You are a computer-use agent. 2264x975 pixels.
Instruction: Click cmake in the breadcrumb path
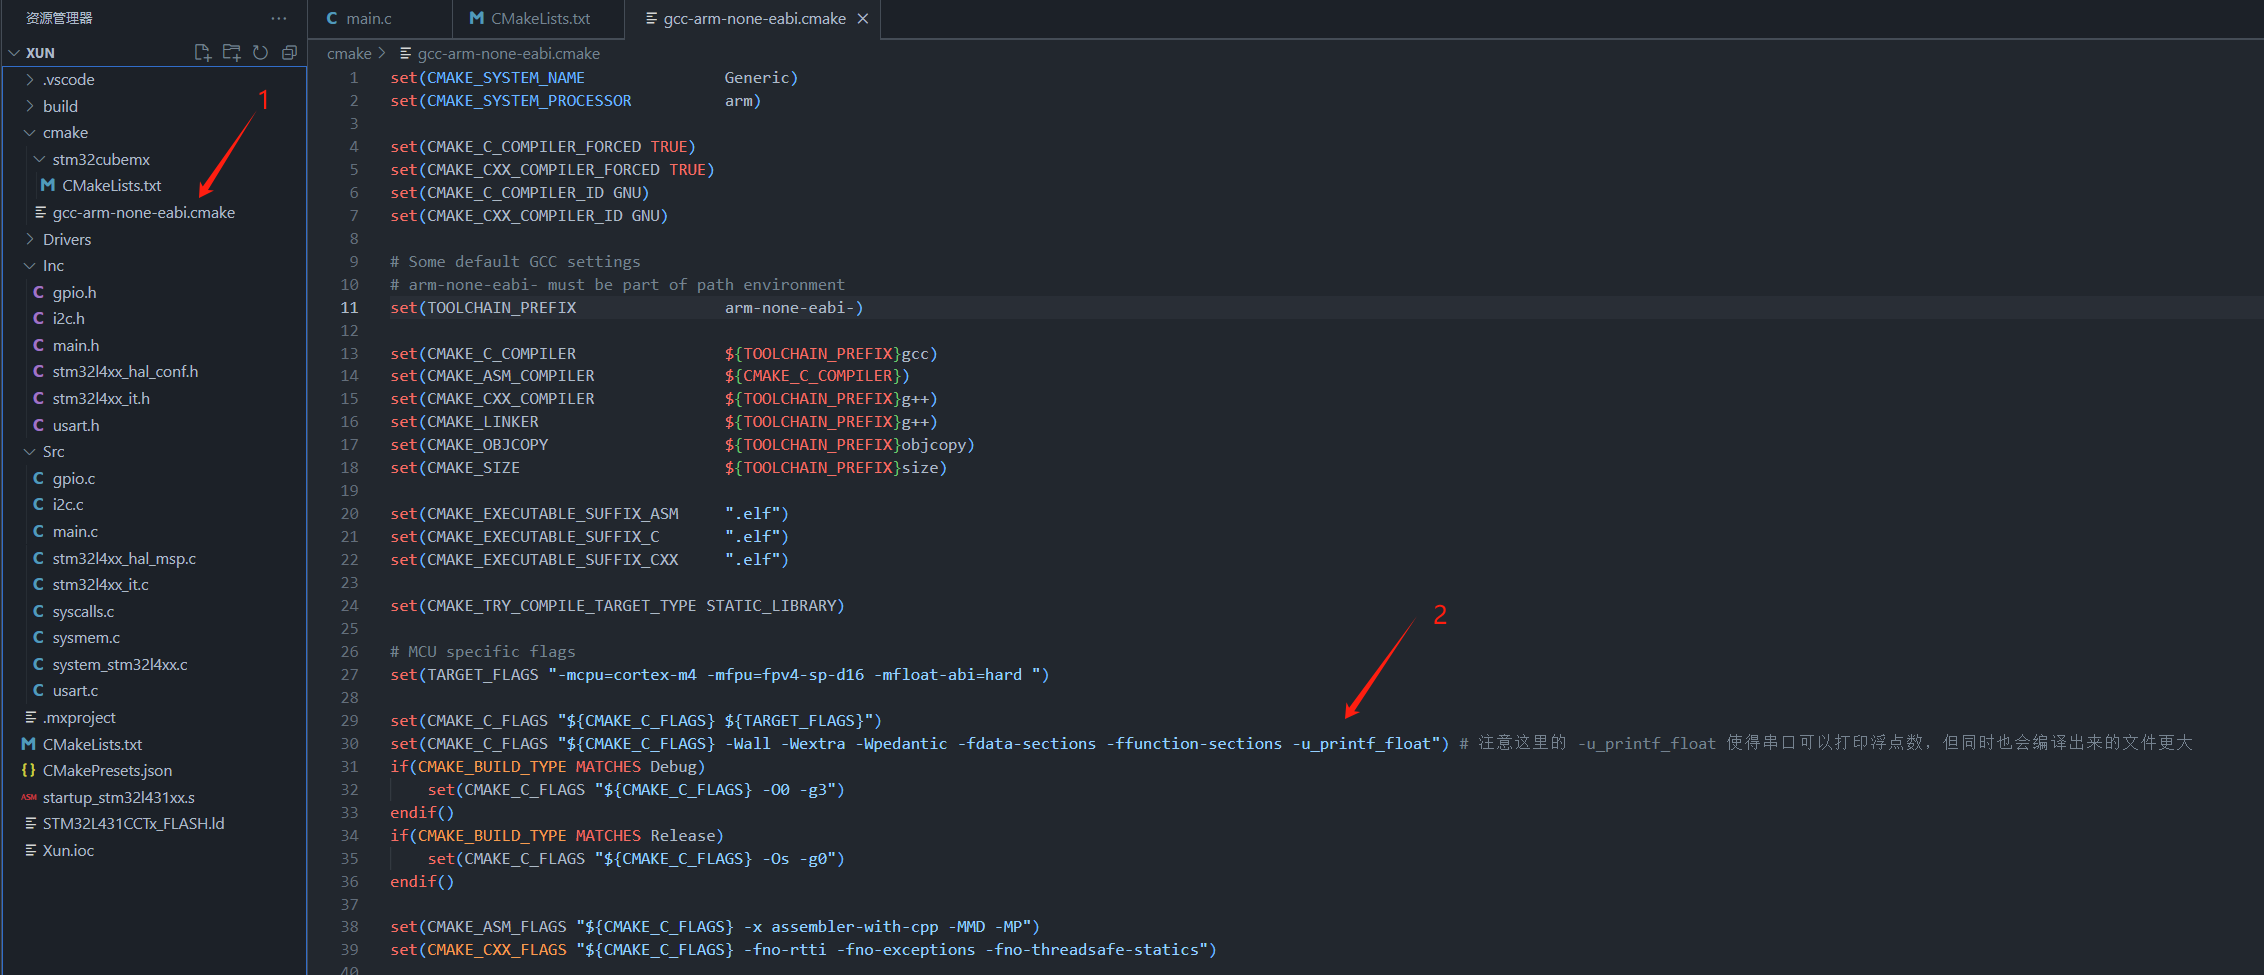tap(349, 53)
